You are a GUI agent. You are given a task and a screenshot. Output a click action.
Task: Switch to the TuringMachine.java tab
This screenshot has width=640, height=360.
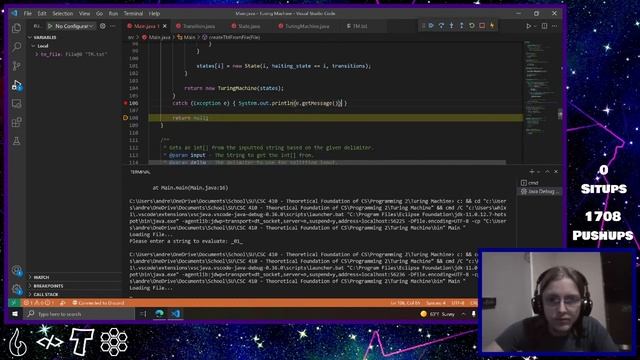(x=307, y=26)
